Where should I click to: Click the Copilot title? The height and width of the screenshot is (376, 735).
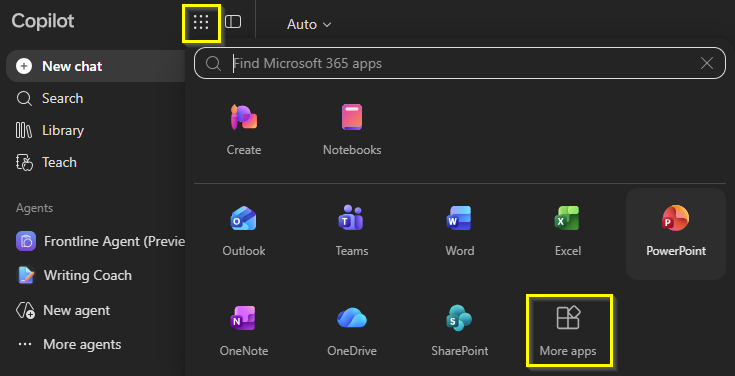click(43, 21)
